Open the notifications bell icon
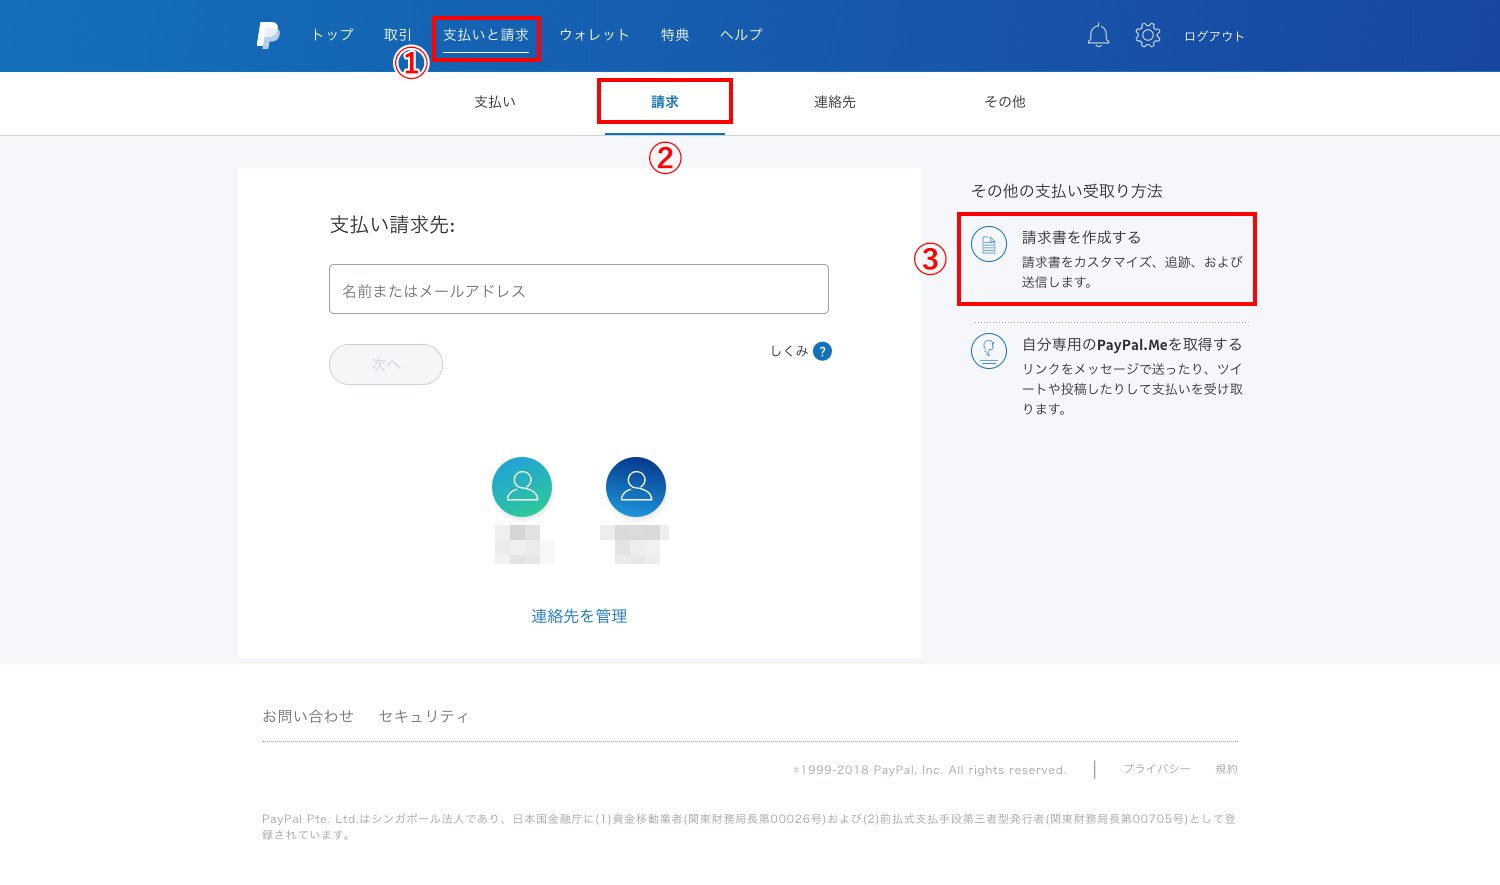Screen dimensions: 1500x885 click(1098, 35)
